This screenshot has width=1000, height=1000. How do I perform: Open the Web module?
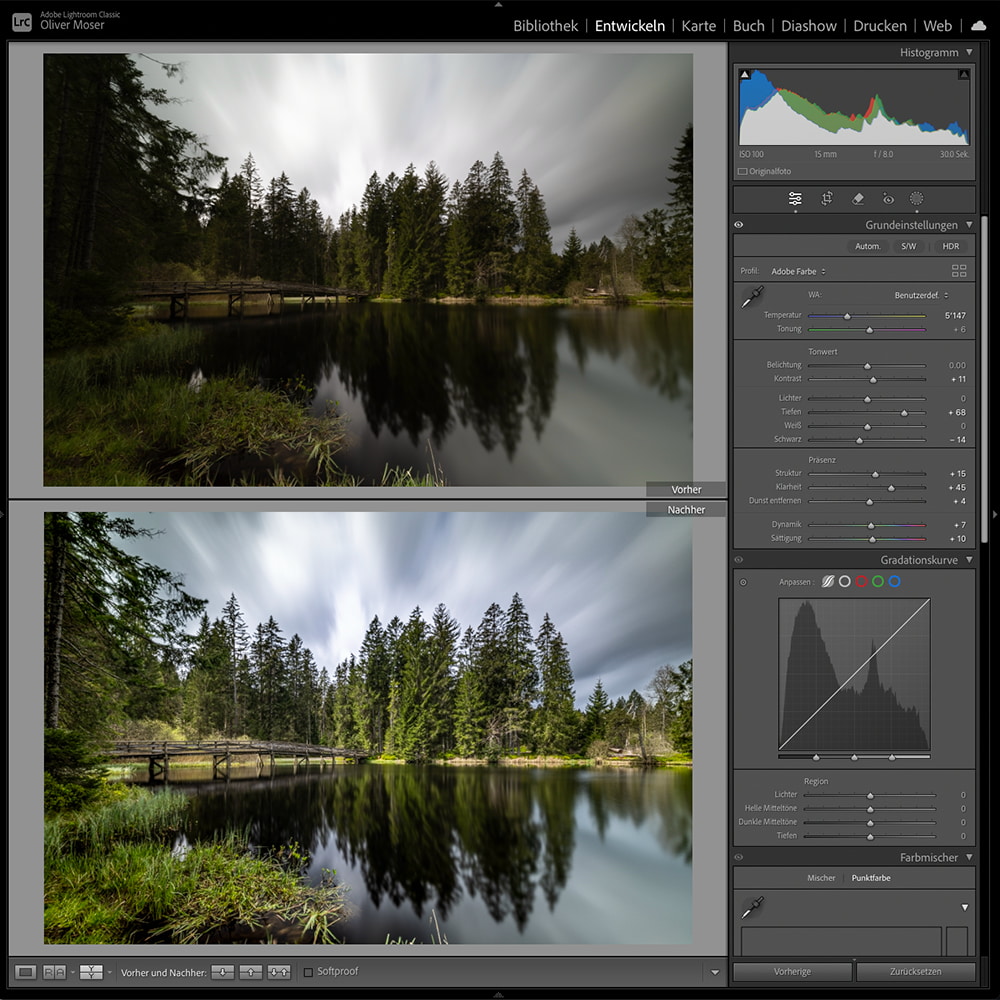pyautogui.click(x=937, y=26)
